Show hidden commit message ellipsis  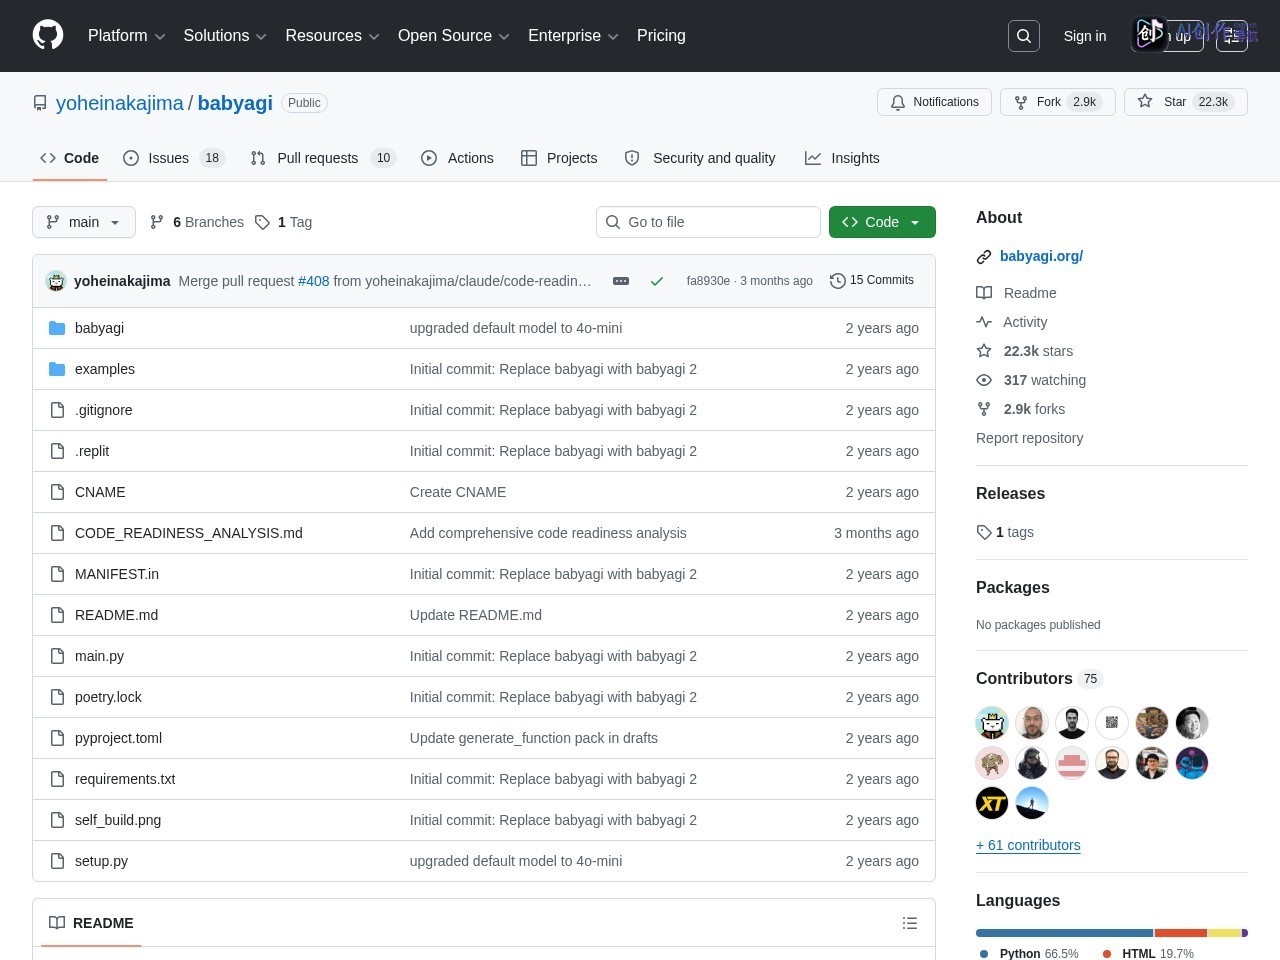click(x=621, y=281)
